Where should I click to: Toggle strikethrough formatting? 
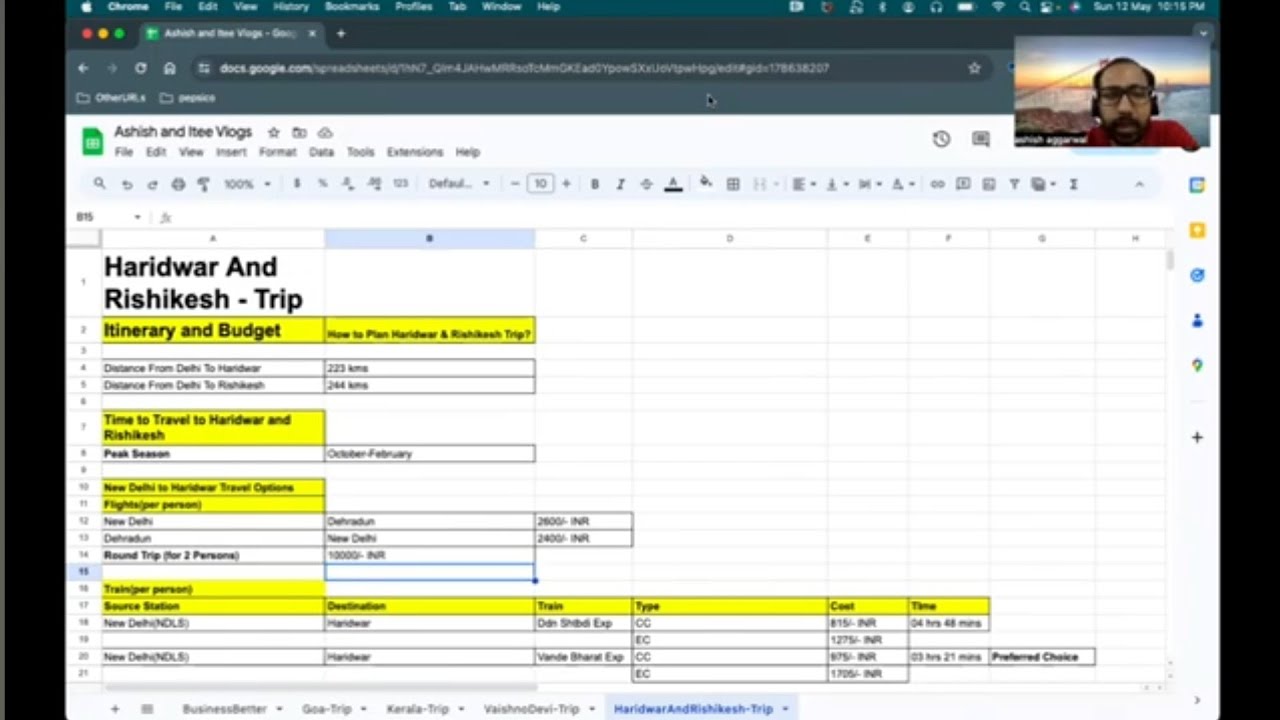click(x=646, y=184)
